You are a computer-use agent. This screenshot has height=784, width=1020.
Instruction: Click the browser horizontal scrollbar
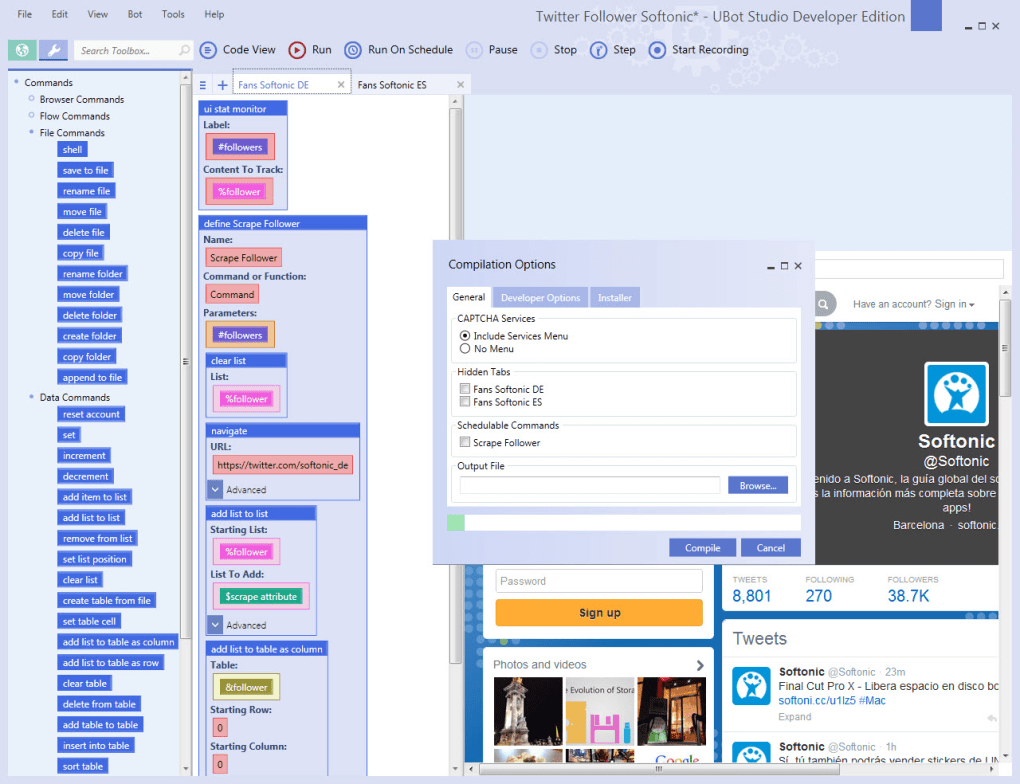pos(659,768)
